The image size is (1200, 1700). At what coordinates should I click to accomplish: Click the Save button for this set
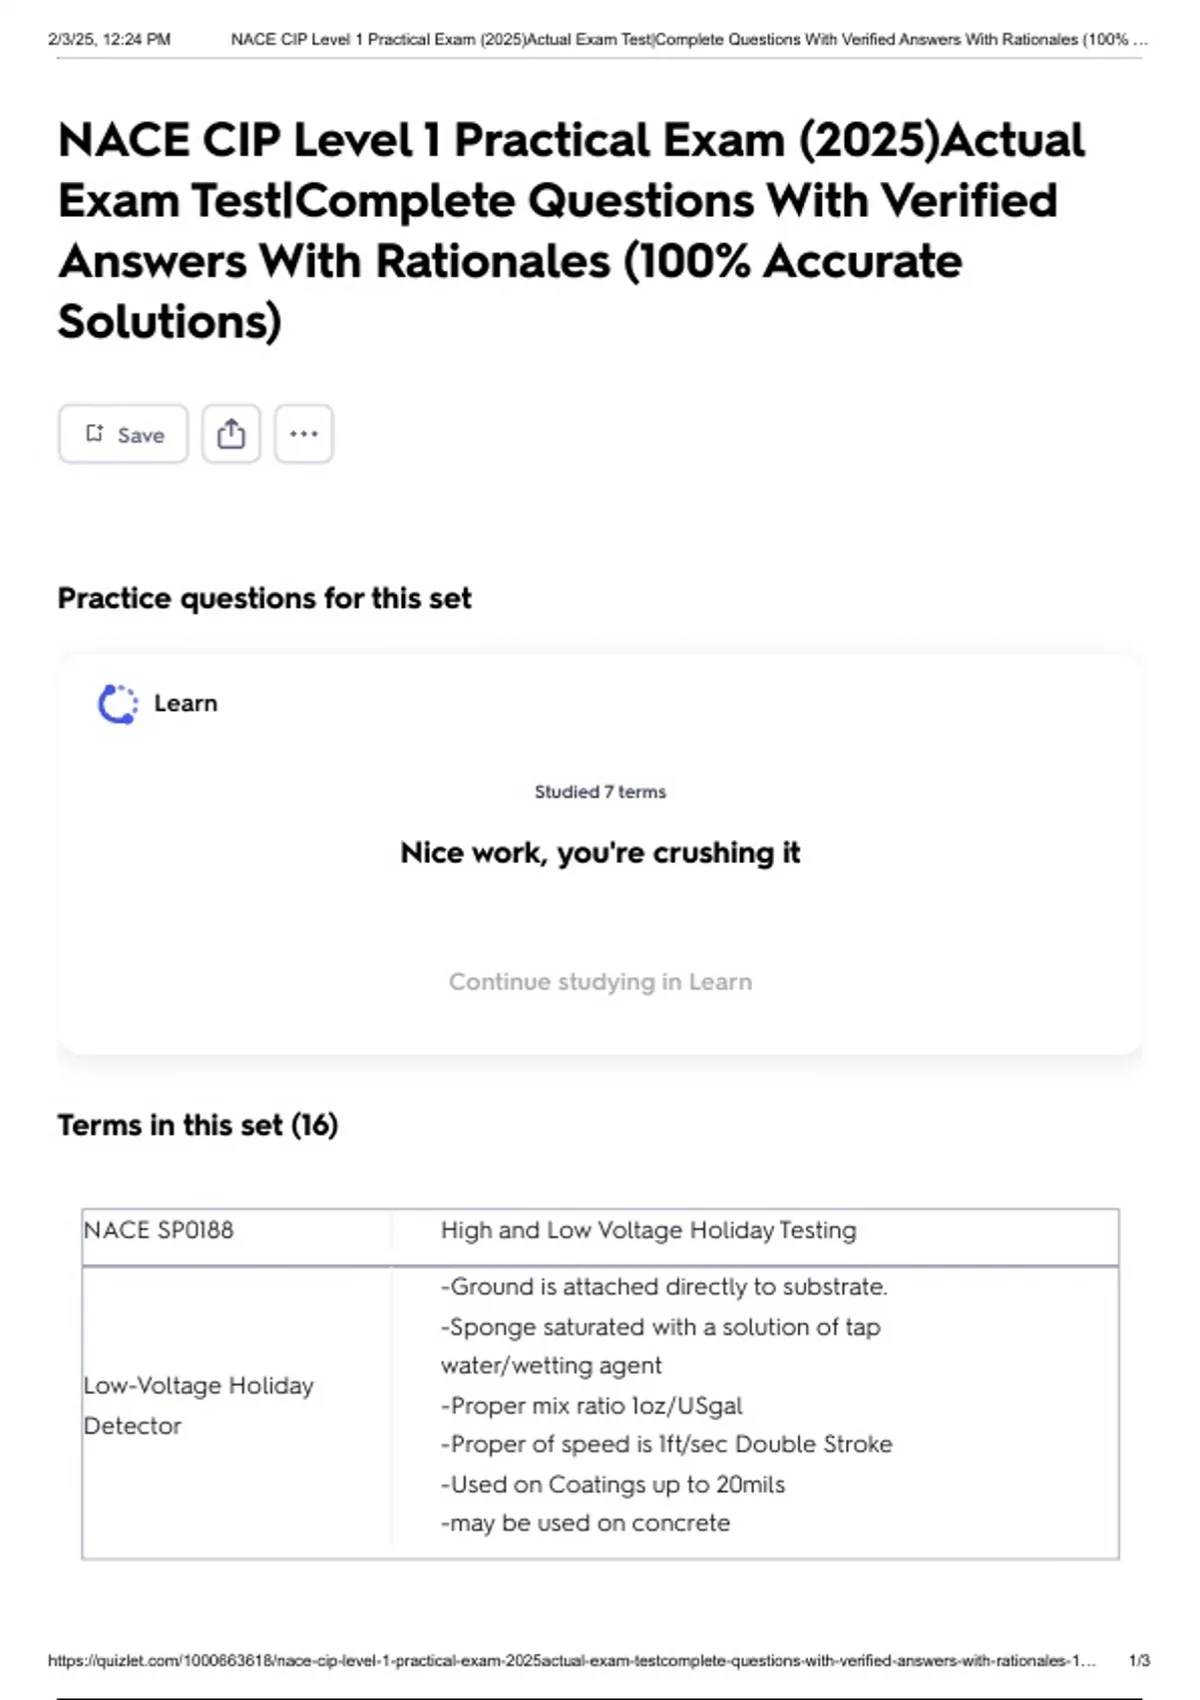point(123,434)
